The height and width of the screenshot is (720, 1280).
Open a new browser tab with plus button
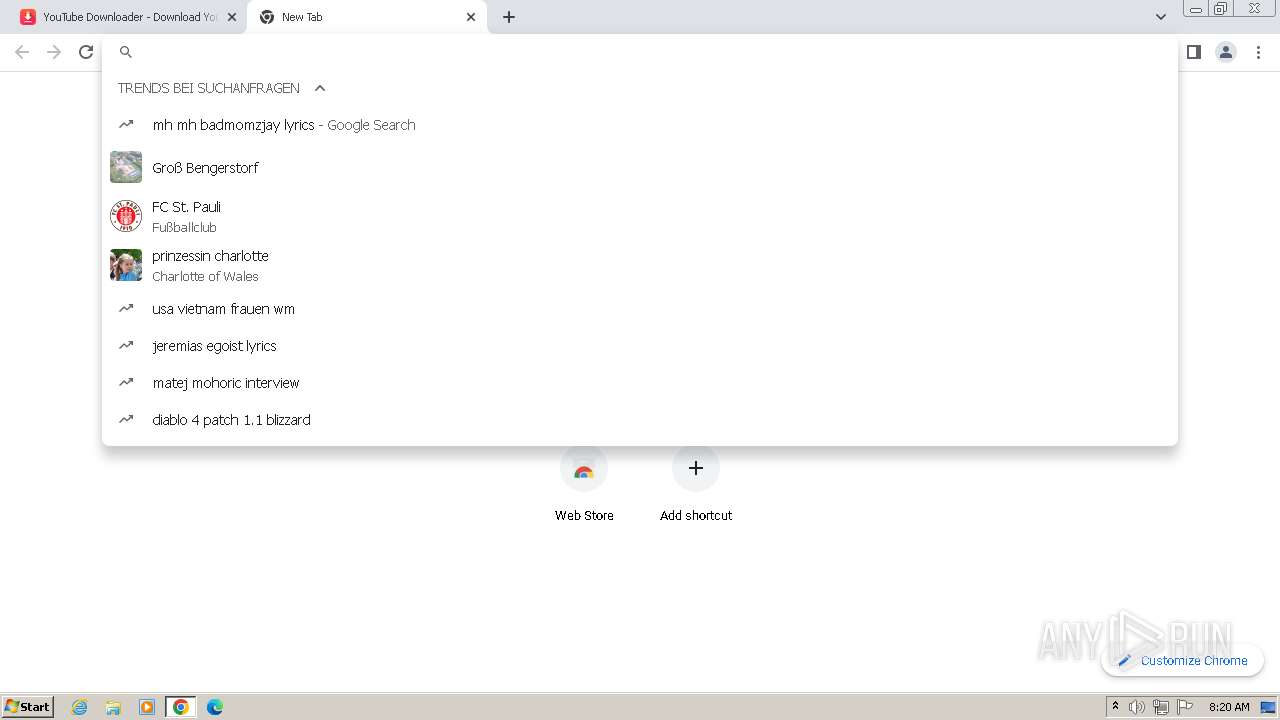point(509,17)
